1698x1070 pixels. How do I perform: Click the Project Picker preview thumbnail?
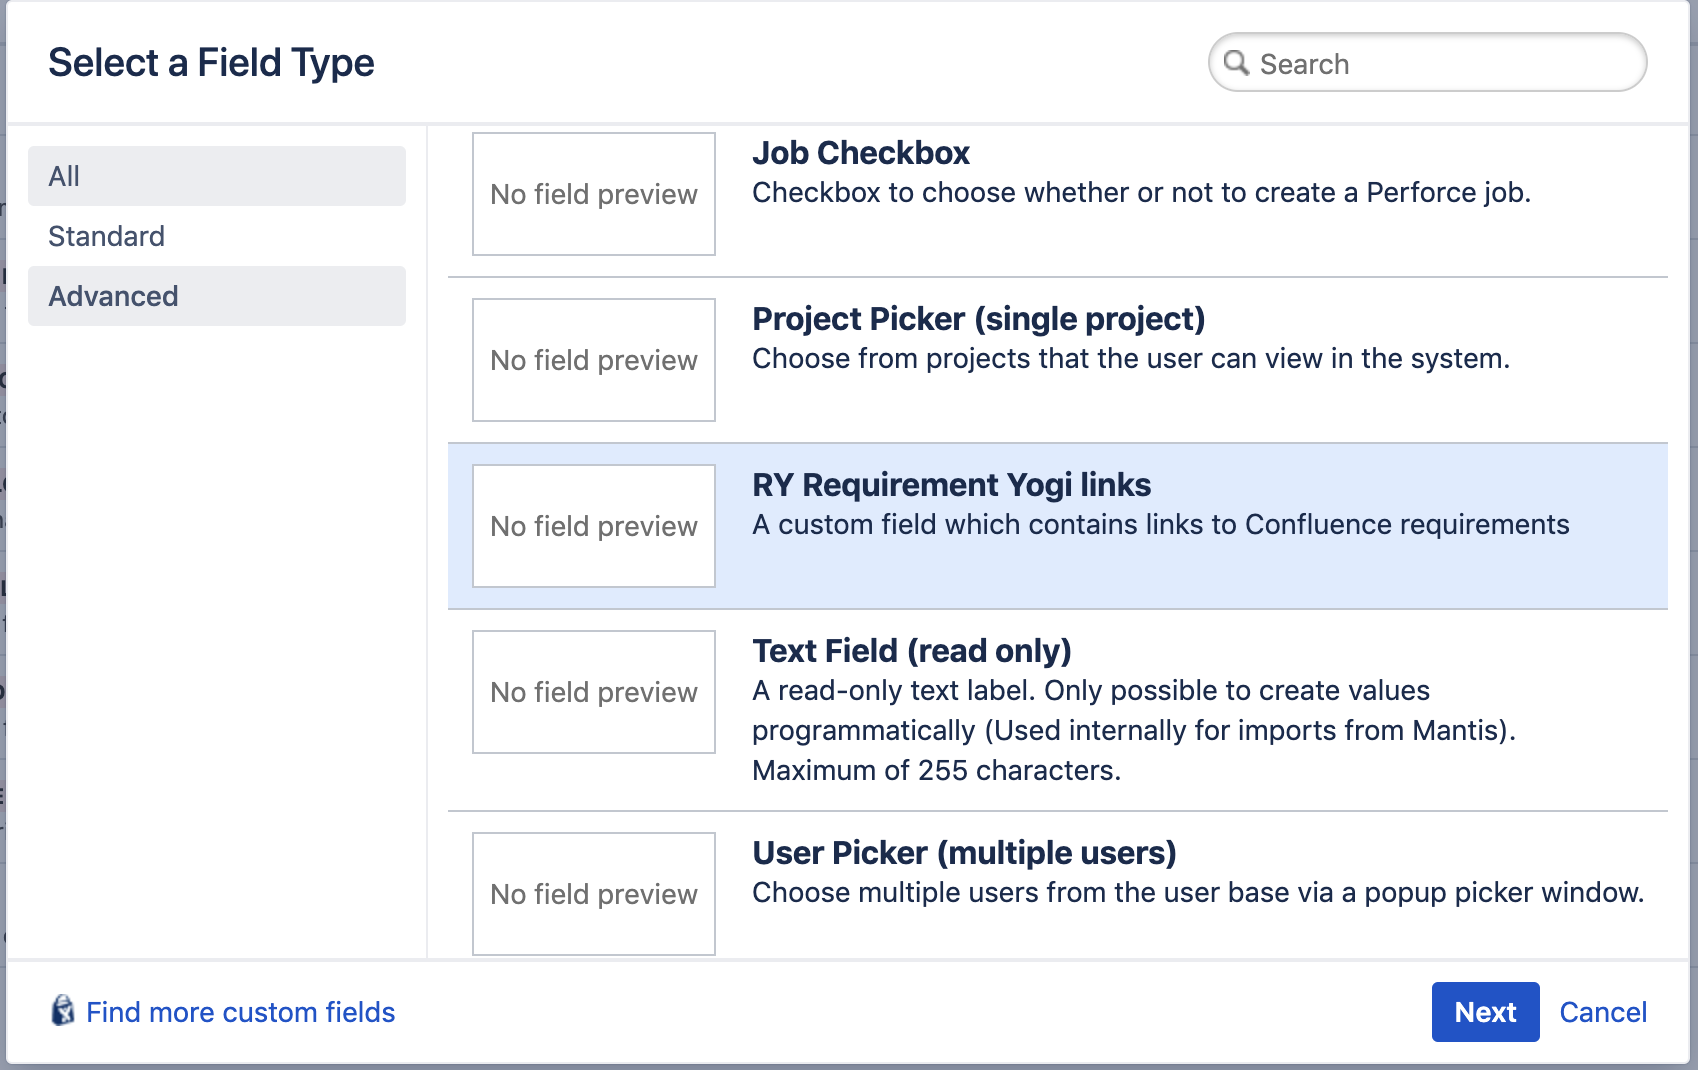click(593, 360)
